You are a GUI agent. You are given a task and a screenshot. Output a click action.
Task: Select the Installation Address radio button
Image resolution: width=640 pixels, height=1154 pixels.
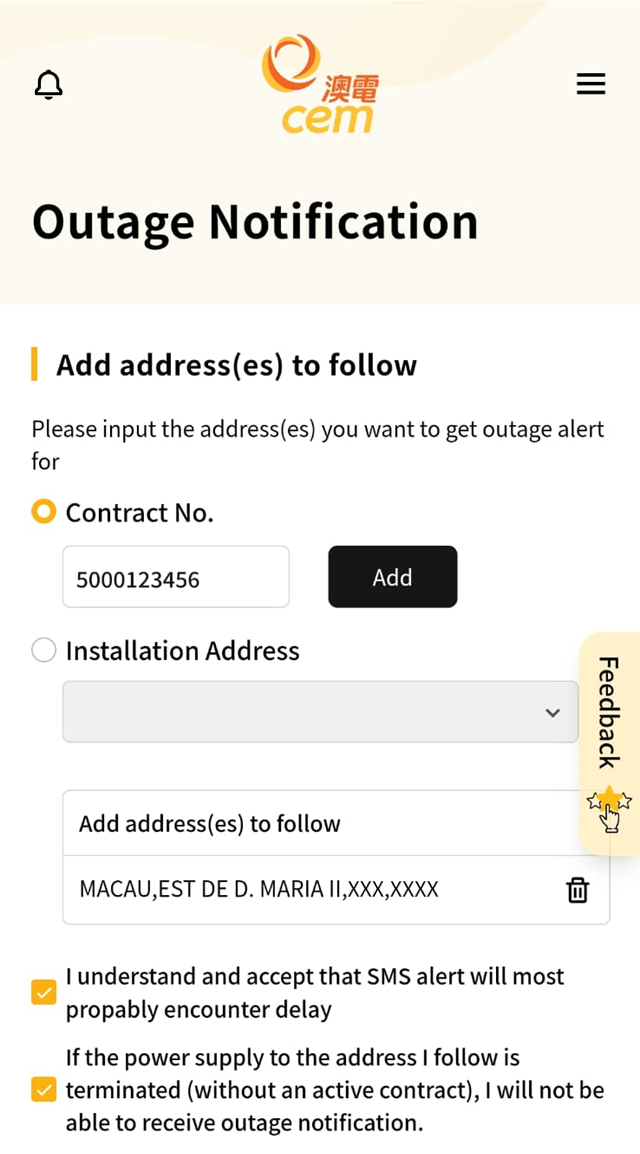(x=43, y=650)
